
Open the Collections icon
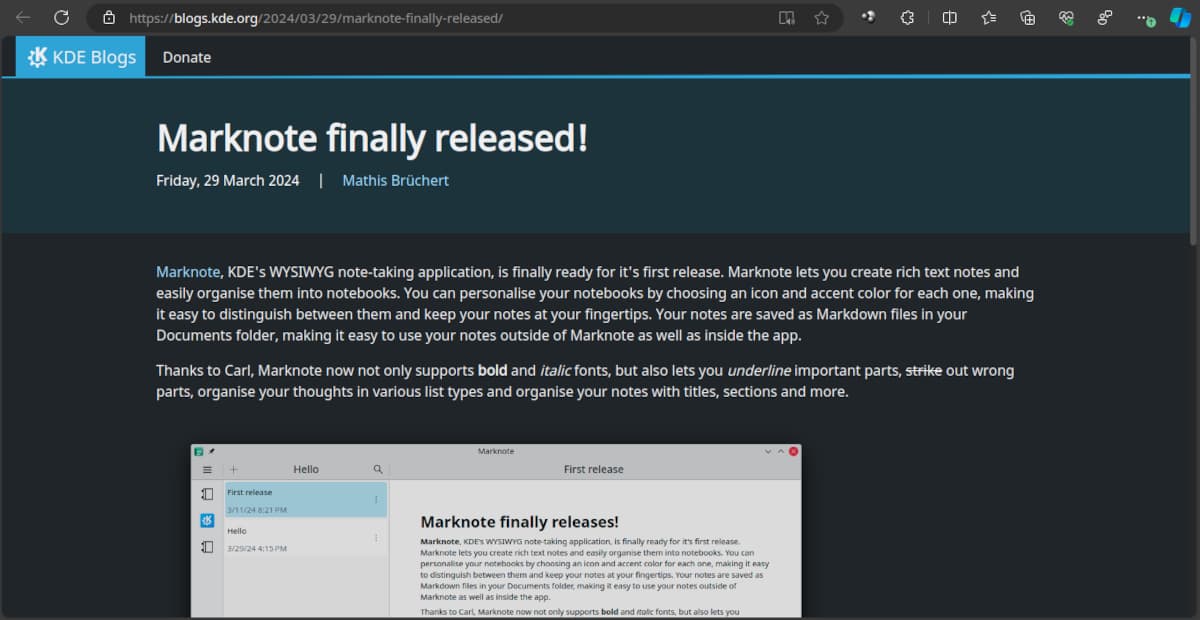pyautogui.click(x=1027, y=17)
